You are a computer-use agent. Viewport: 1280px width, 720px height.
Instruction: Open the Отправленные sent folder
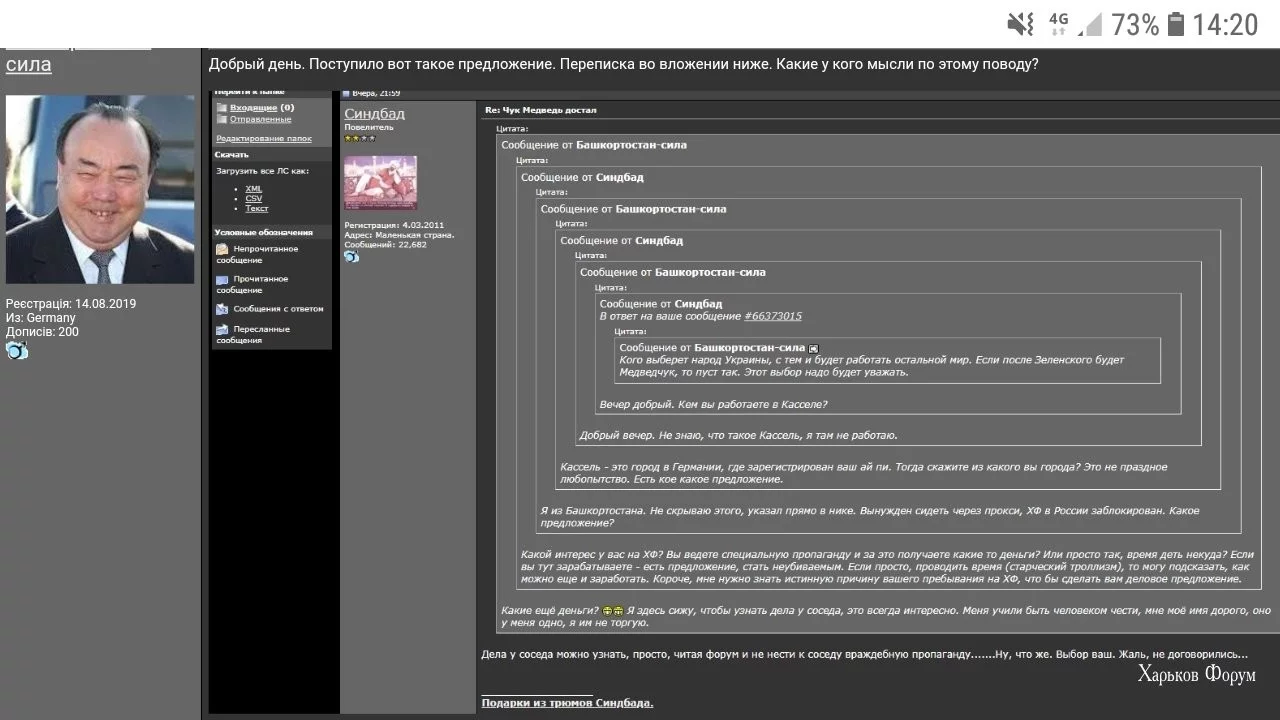click(260, 119)
